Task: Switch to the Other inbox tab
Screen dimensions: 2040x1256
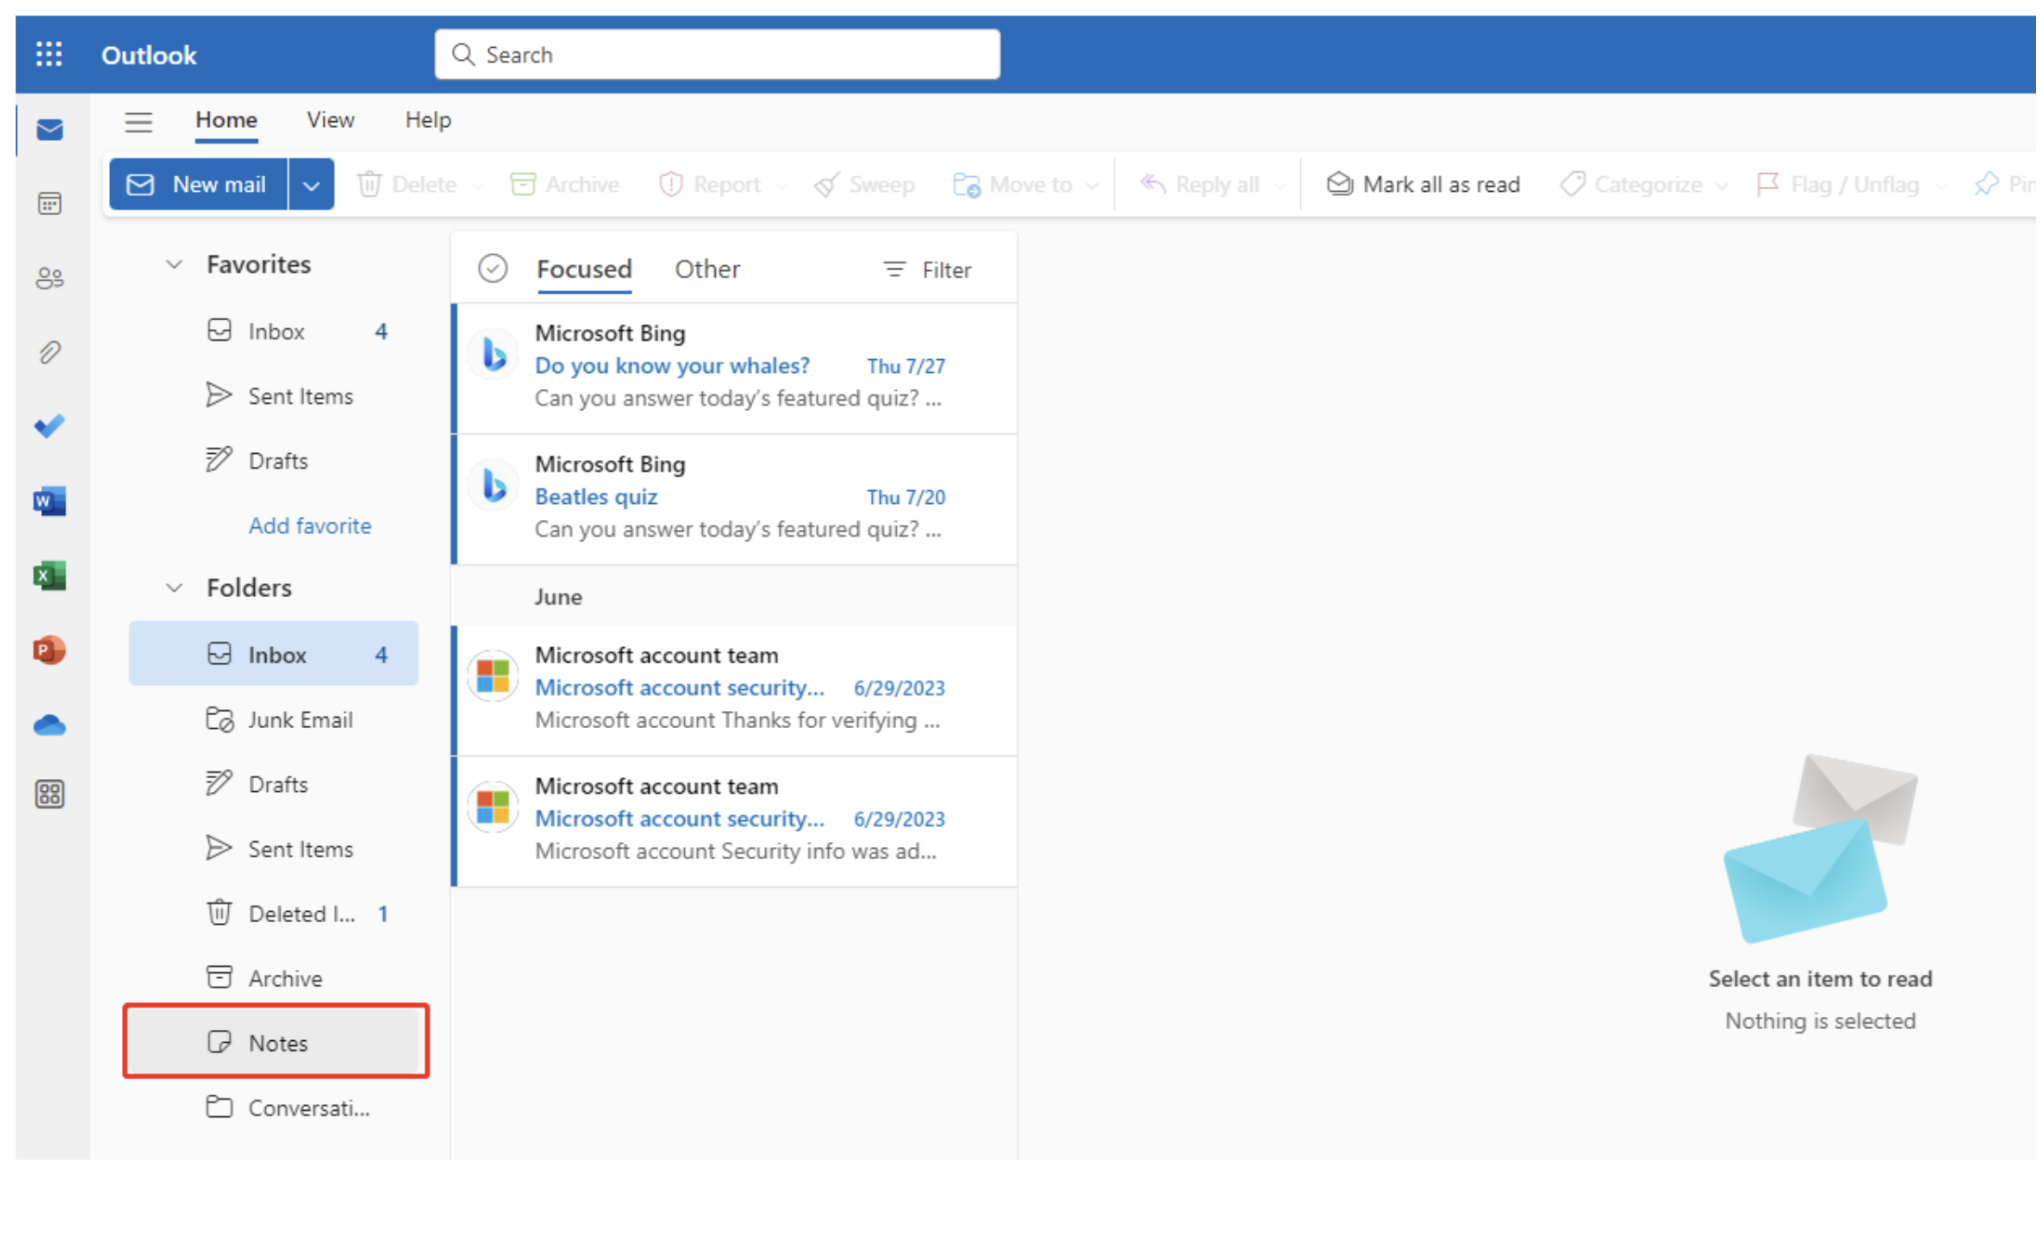Action: click(707, 269)
